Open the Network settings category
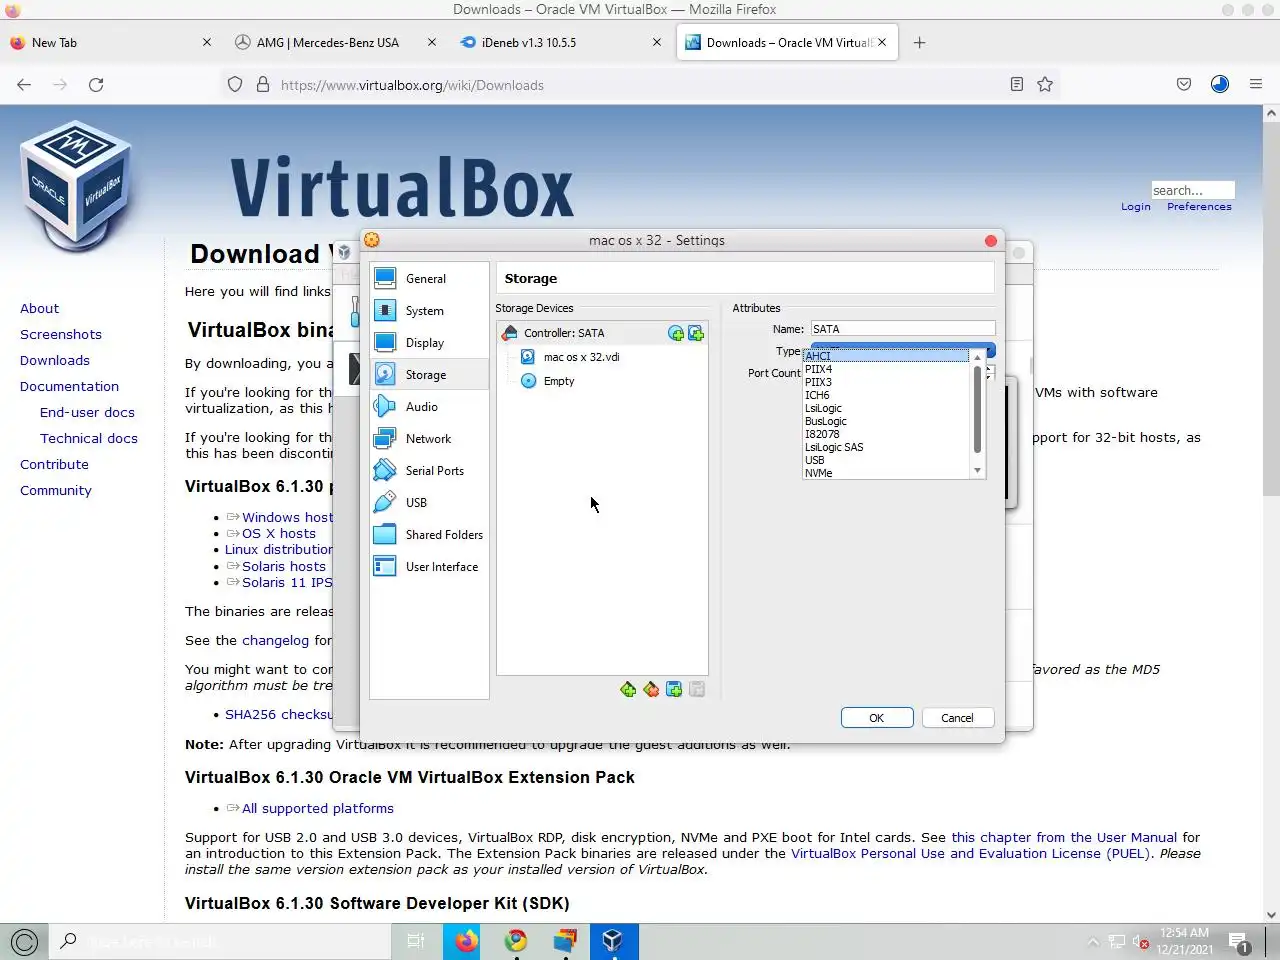 pyautogui.click(x=429, y=439)
